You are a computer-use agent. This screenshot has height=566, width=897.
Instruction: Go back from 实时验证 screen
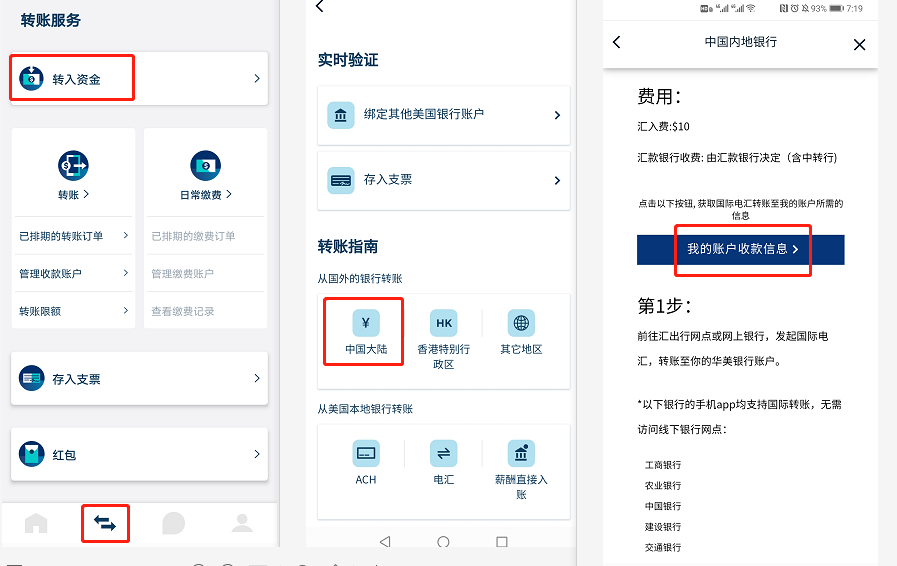320,6
